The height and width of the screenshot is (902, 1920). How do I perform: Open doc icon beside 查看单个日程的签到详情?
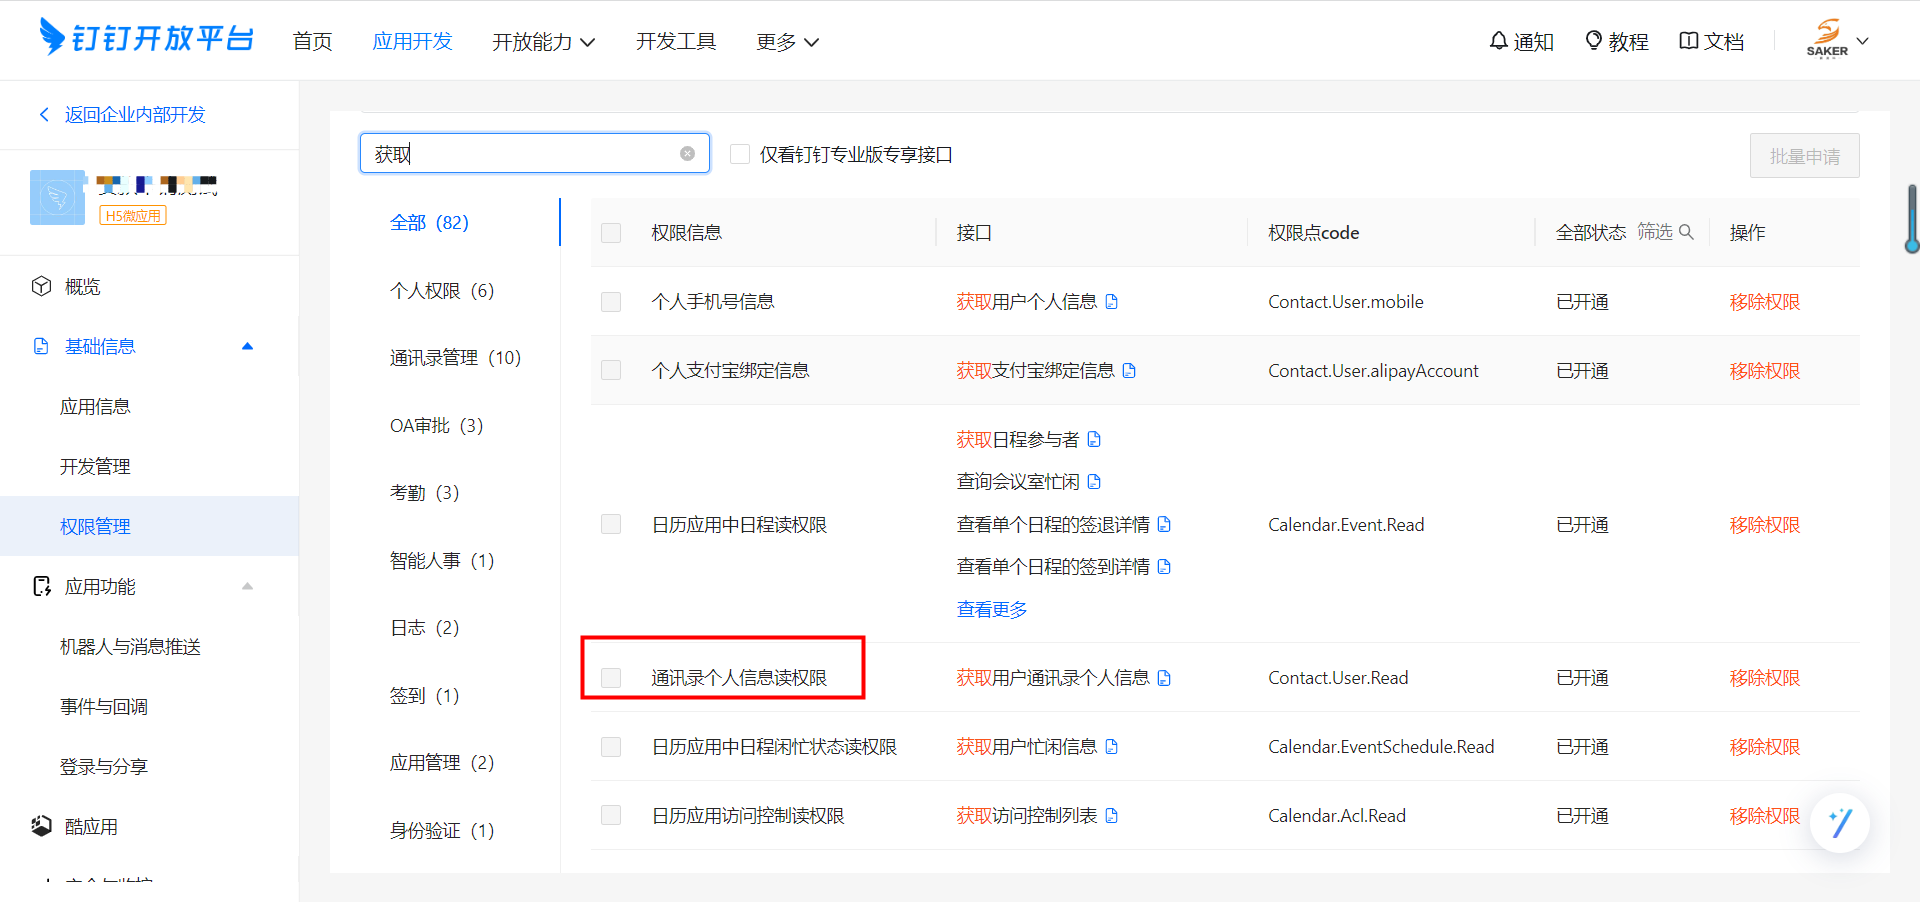1164,567
